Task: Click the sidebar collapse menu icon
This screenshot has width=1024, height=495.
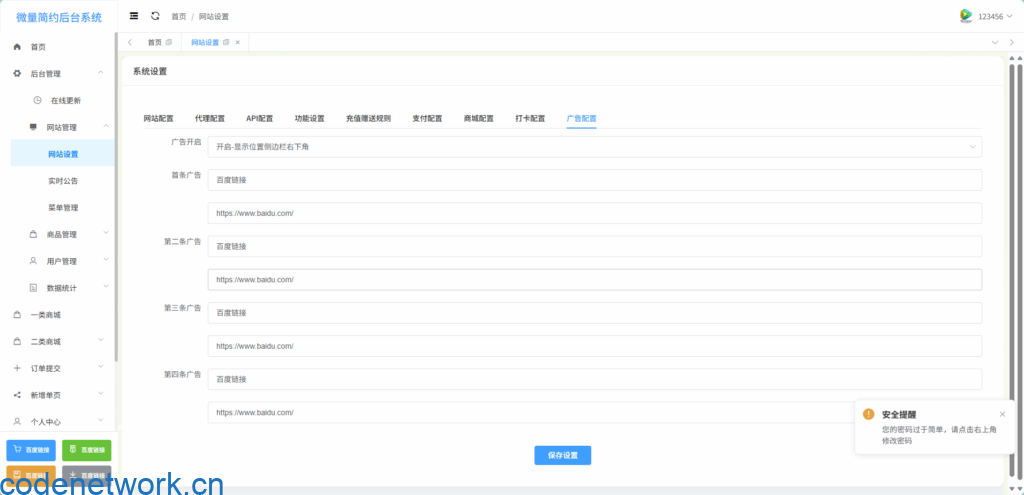Action: pyautogui.click(x=134, y=16)
